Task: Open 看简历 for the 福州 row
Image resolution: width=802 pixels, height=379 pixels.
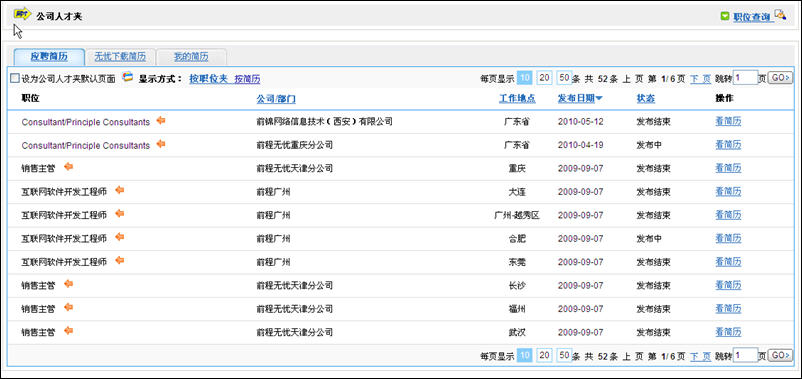Action: tap(728, 309)
